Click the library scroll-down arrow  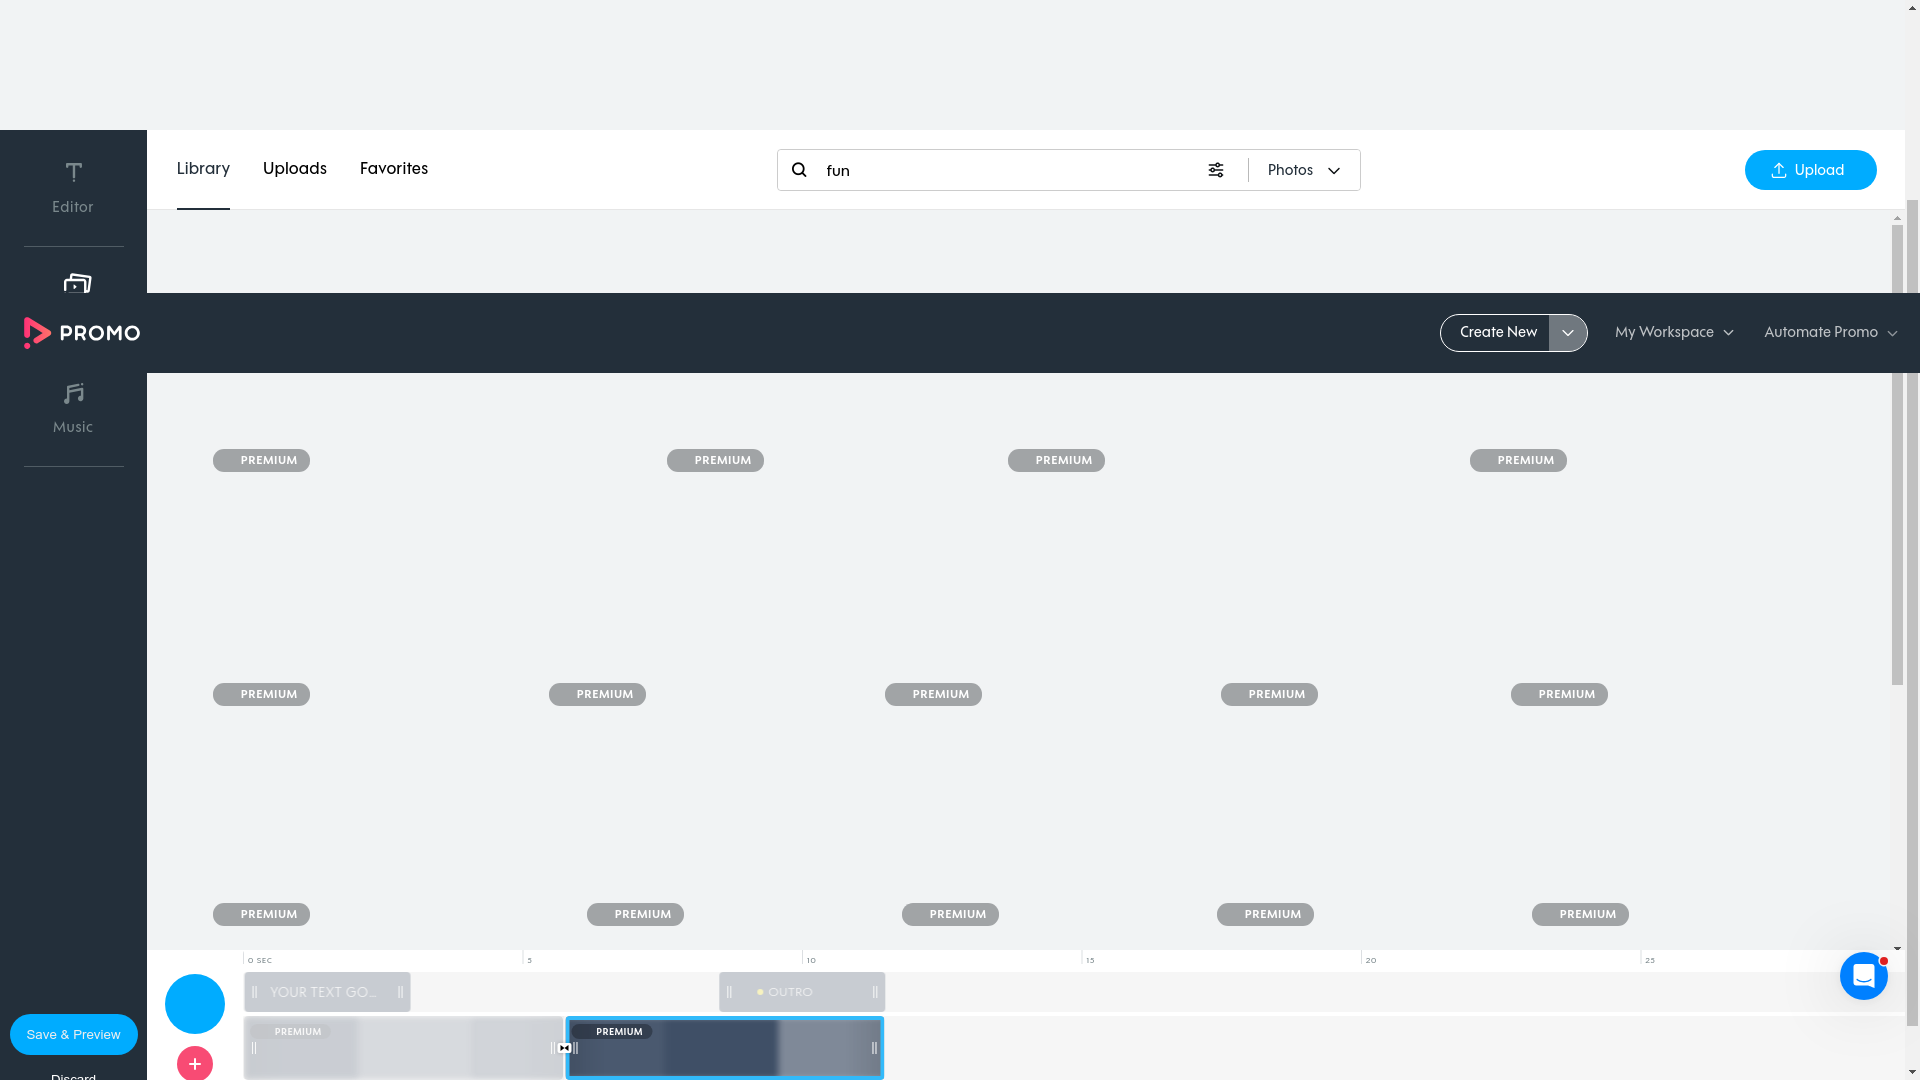1897,948
